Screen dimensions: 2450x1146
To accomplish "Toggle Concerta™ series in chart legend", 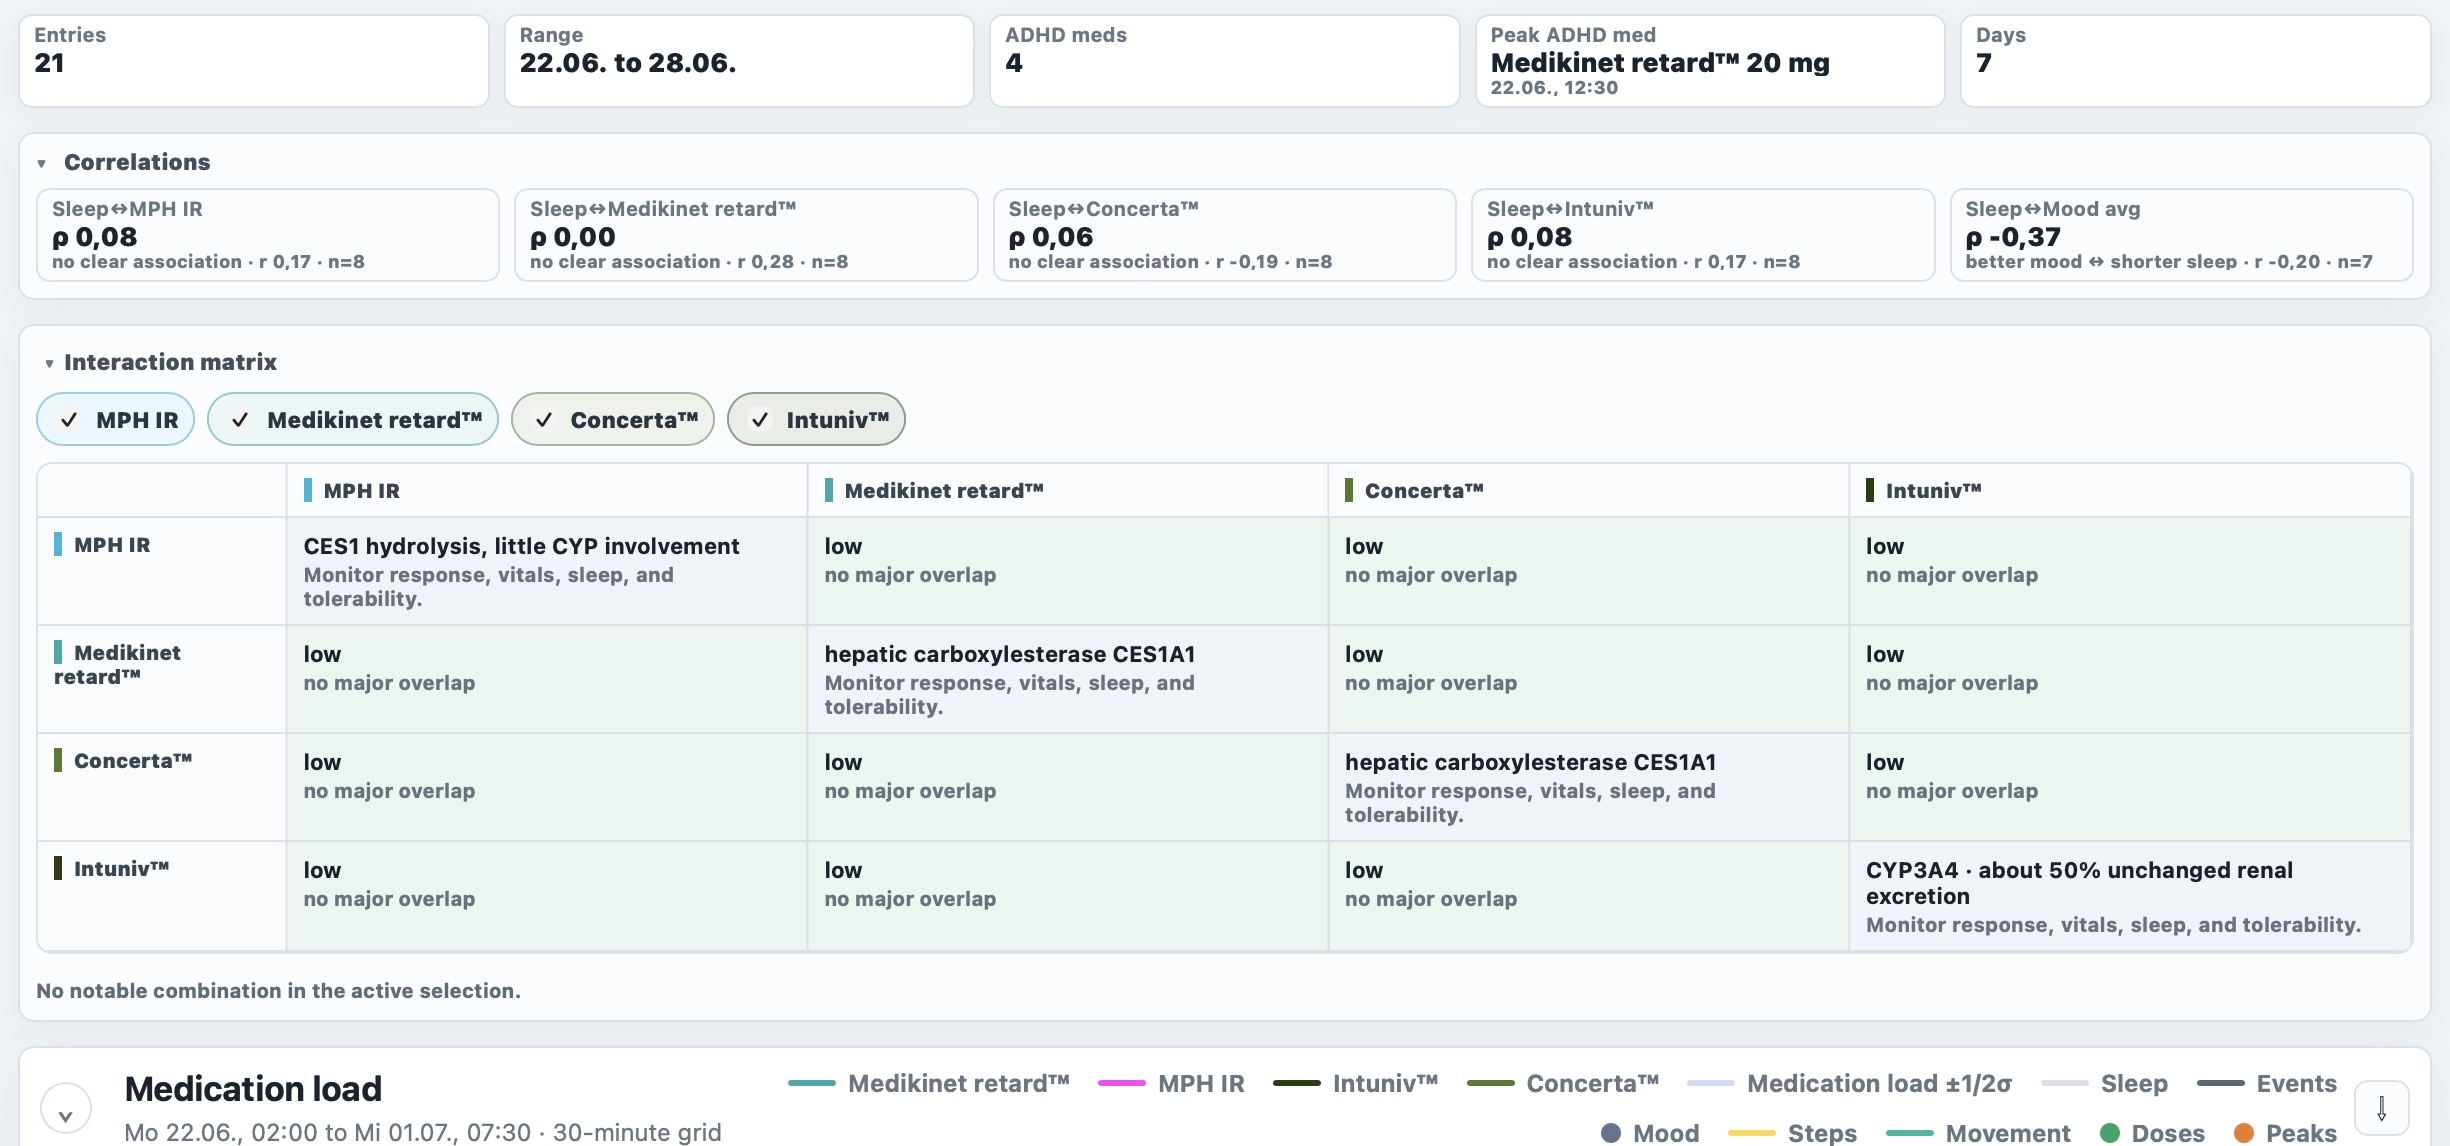I will (x=1563, y=1083).
